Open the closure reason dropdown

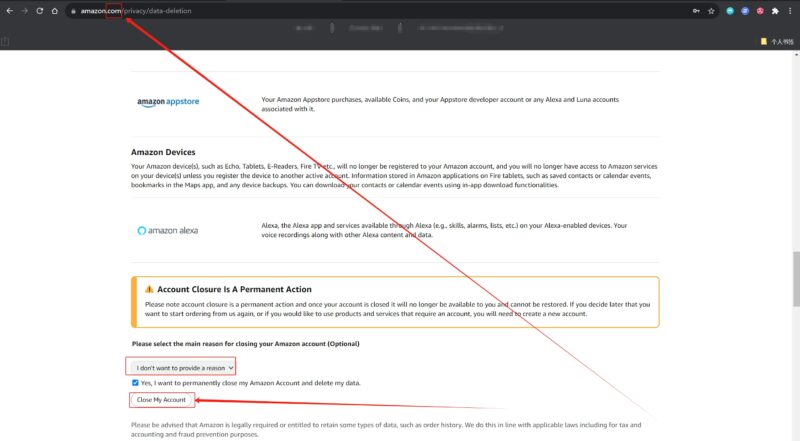click(x=181, y=367)
